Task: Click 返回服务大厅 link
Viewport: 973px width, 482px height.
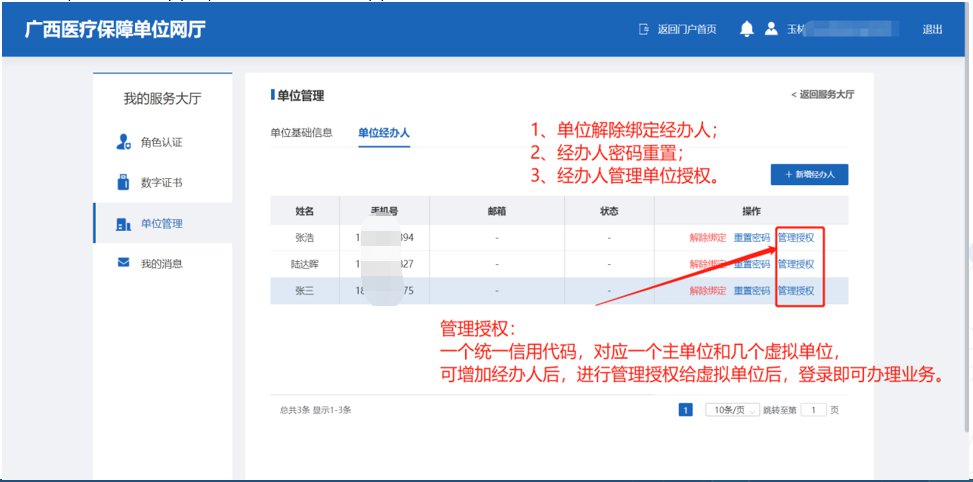Action: (x=823, y=95)
